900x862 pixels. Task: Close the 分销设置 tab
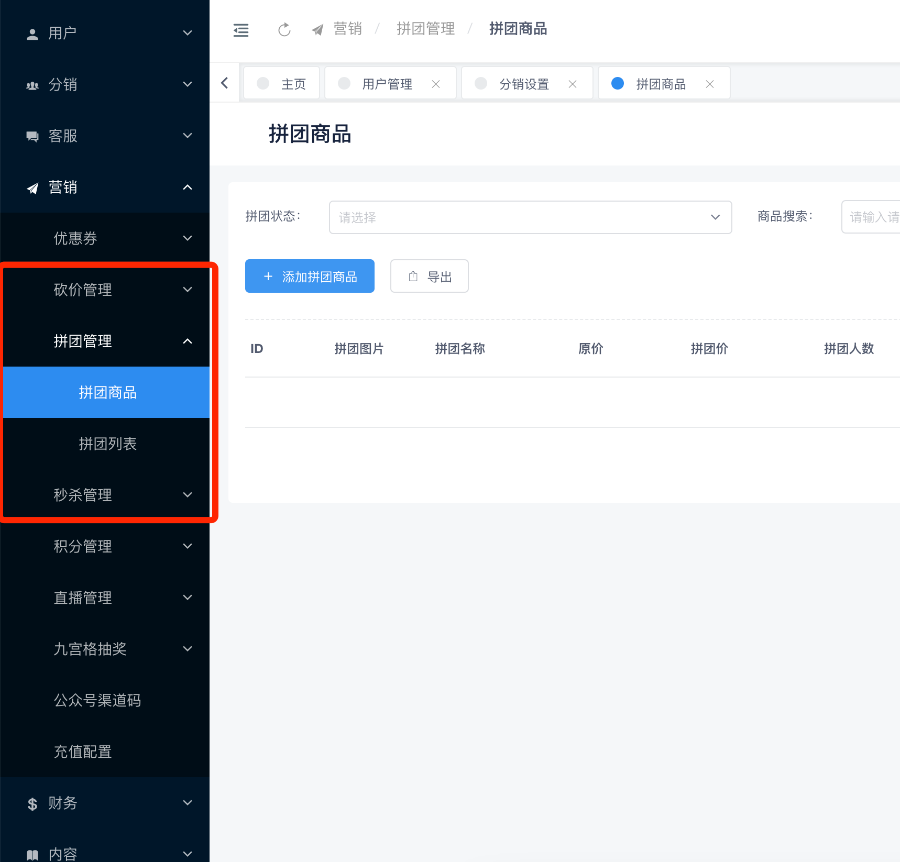572,84
